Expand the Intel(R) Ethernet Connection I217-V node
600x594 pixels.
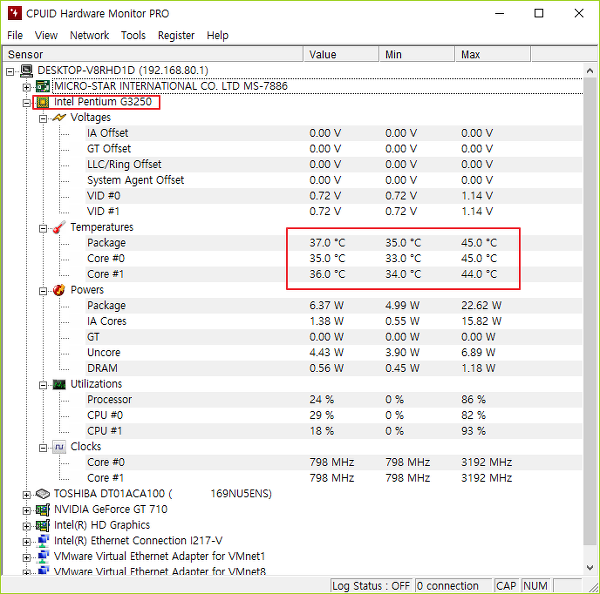click(26, 542)
